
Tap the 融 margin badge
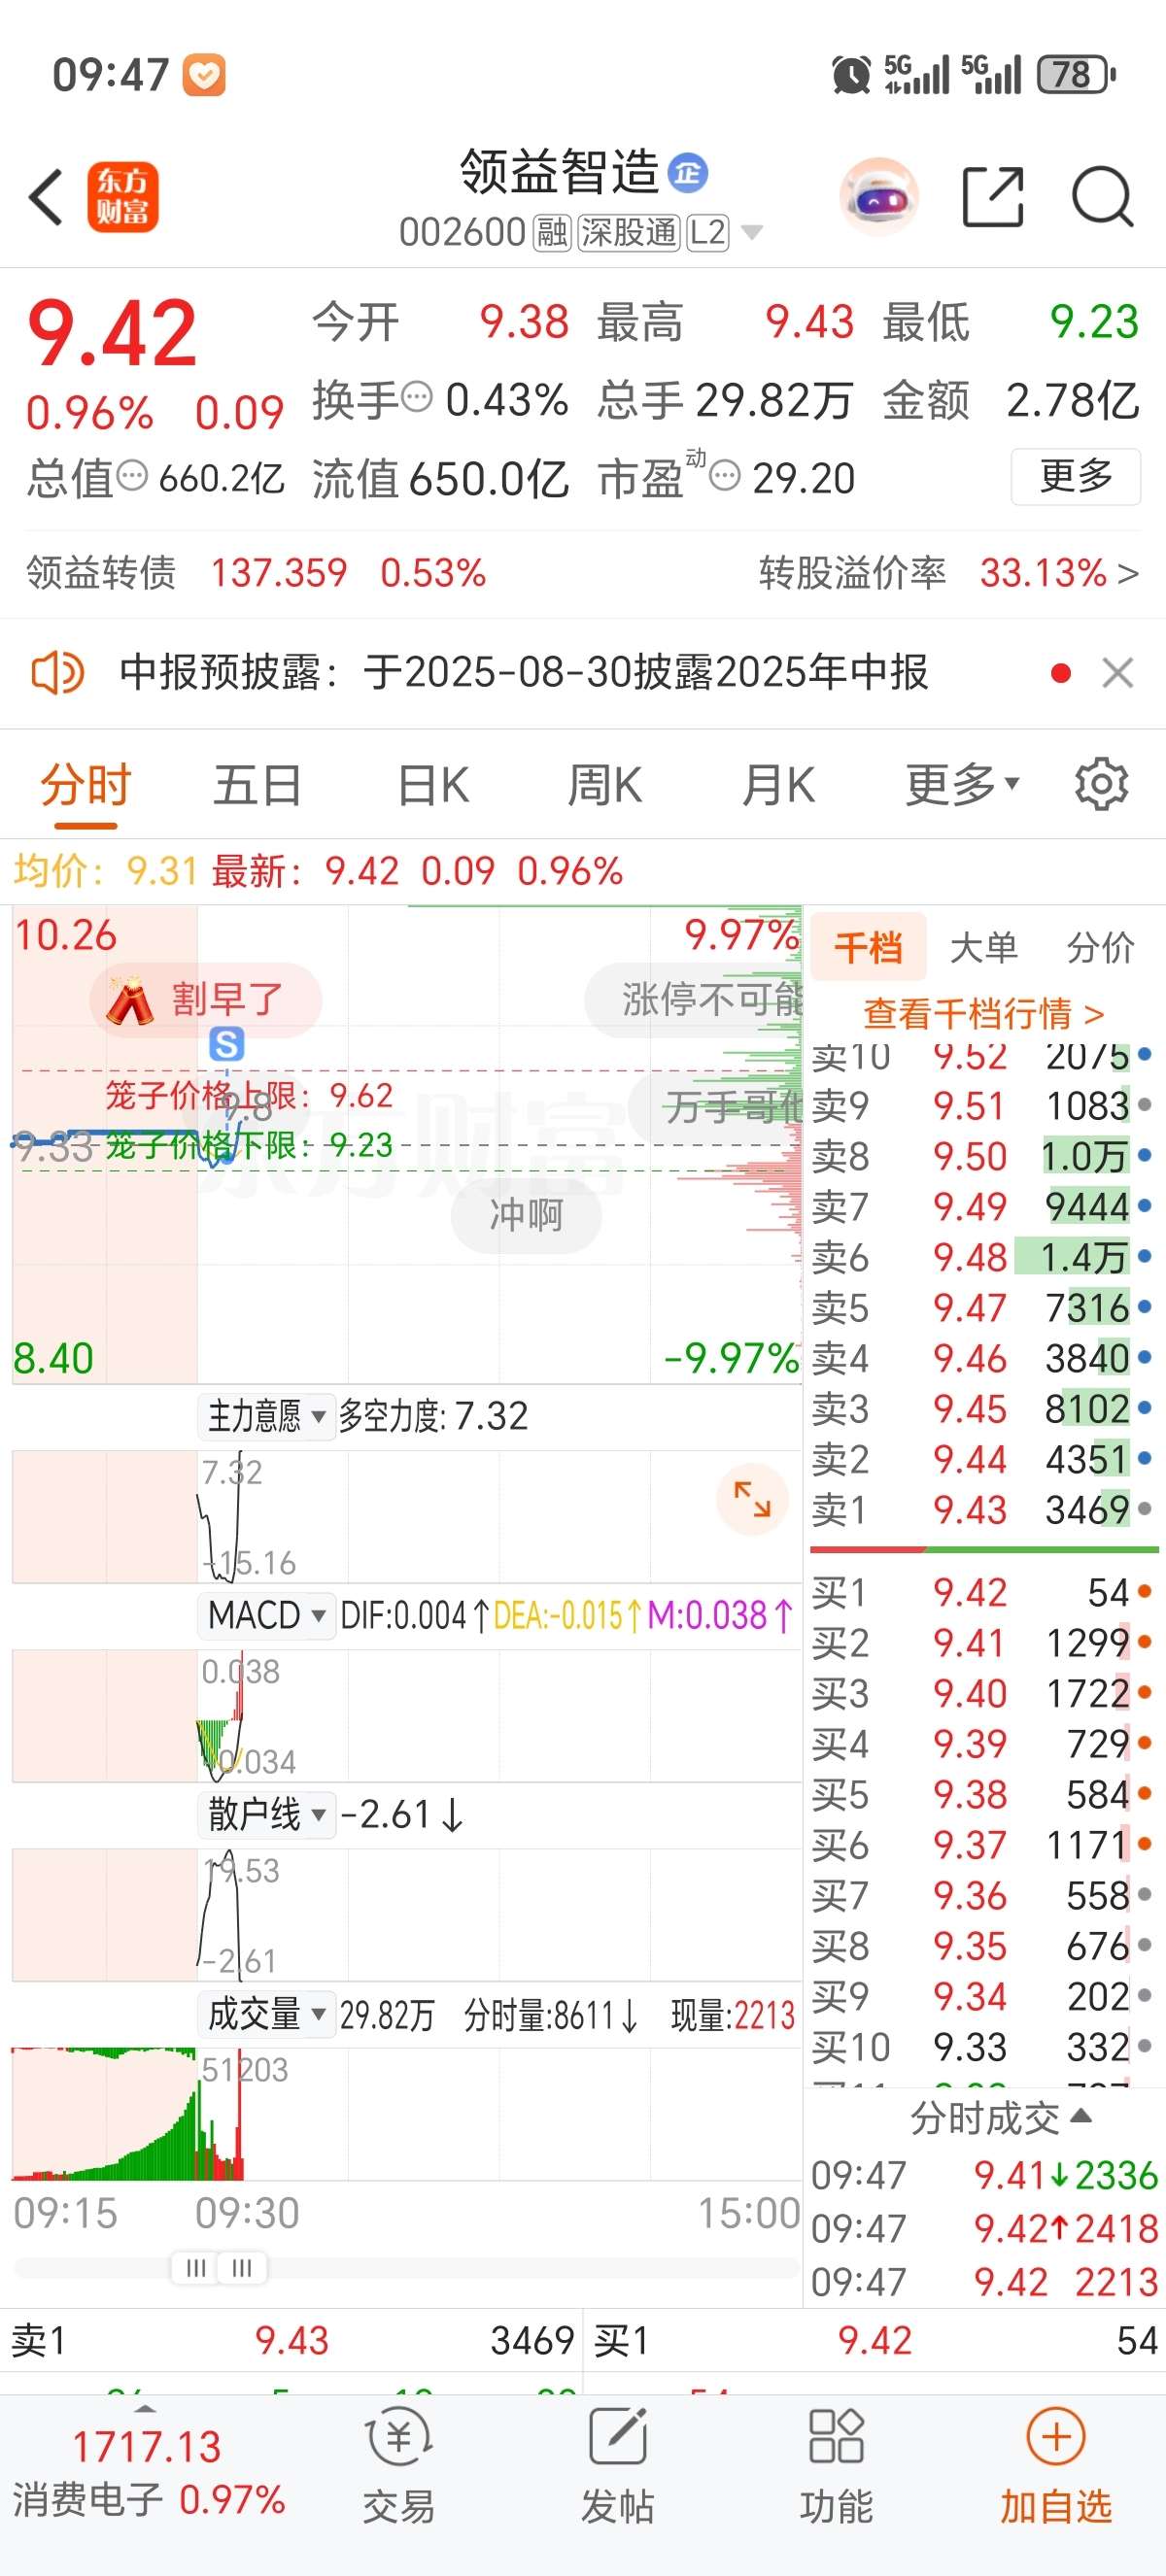coord(551,233)
